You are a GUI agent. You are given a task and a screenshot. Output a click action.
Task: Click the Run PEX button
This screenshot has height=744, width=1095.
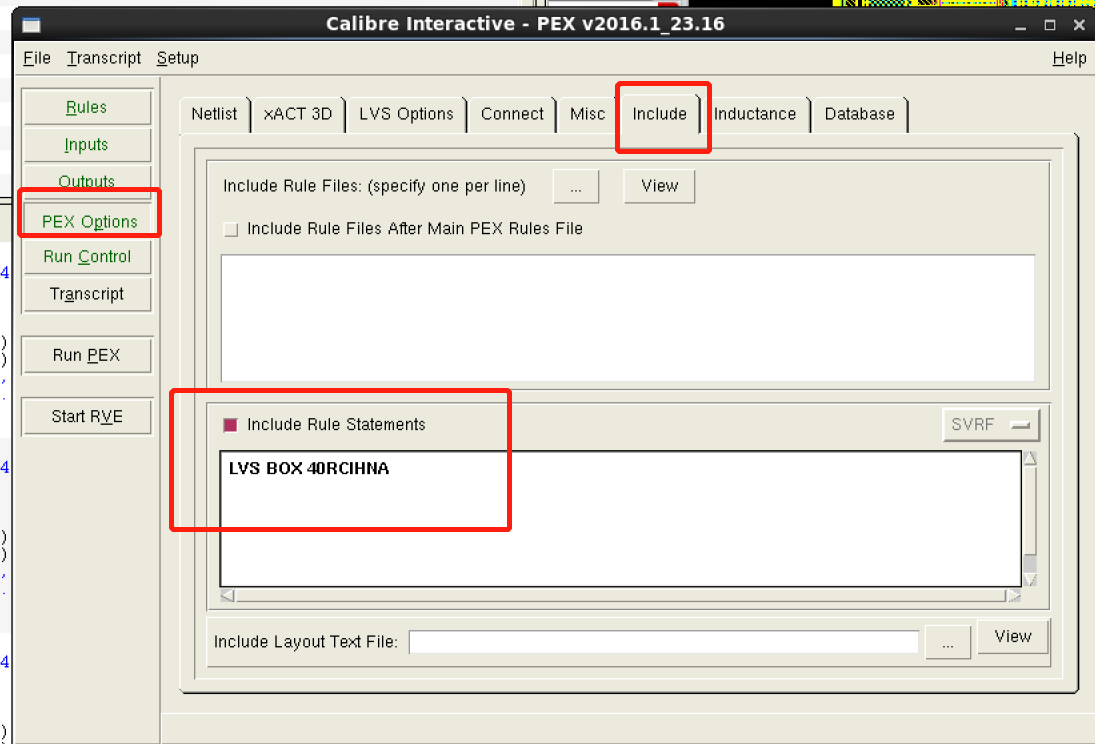[x=87, y=356]
